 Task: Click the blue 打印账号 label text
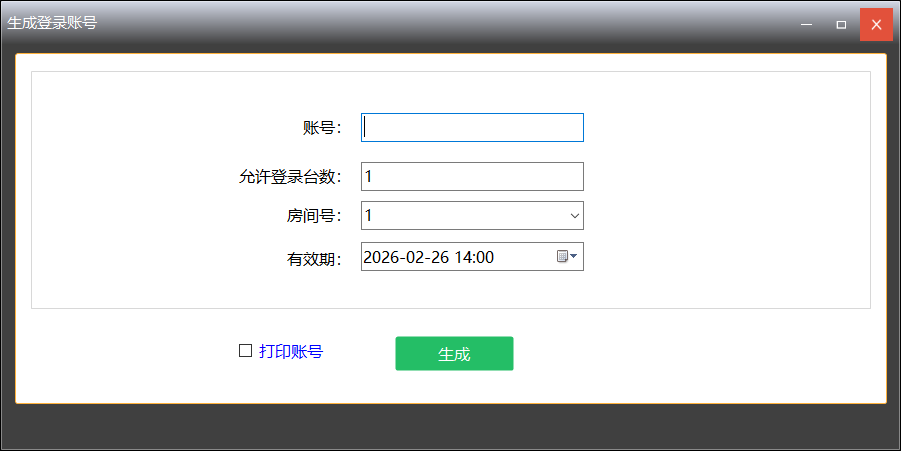(x=291, y=352)
